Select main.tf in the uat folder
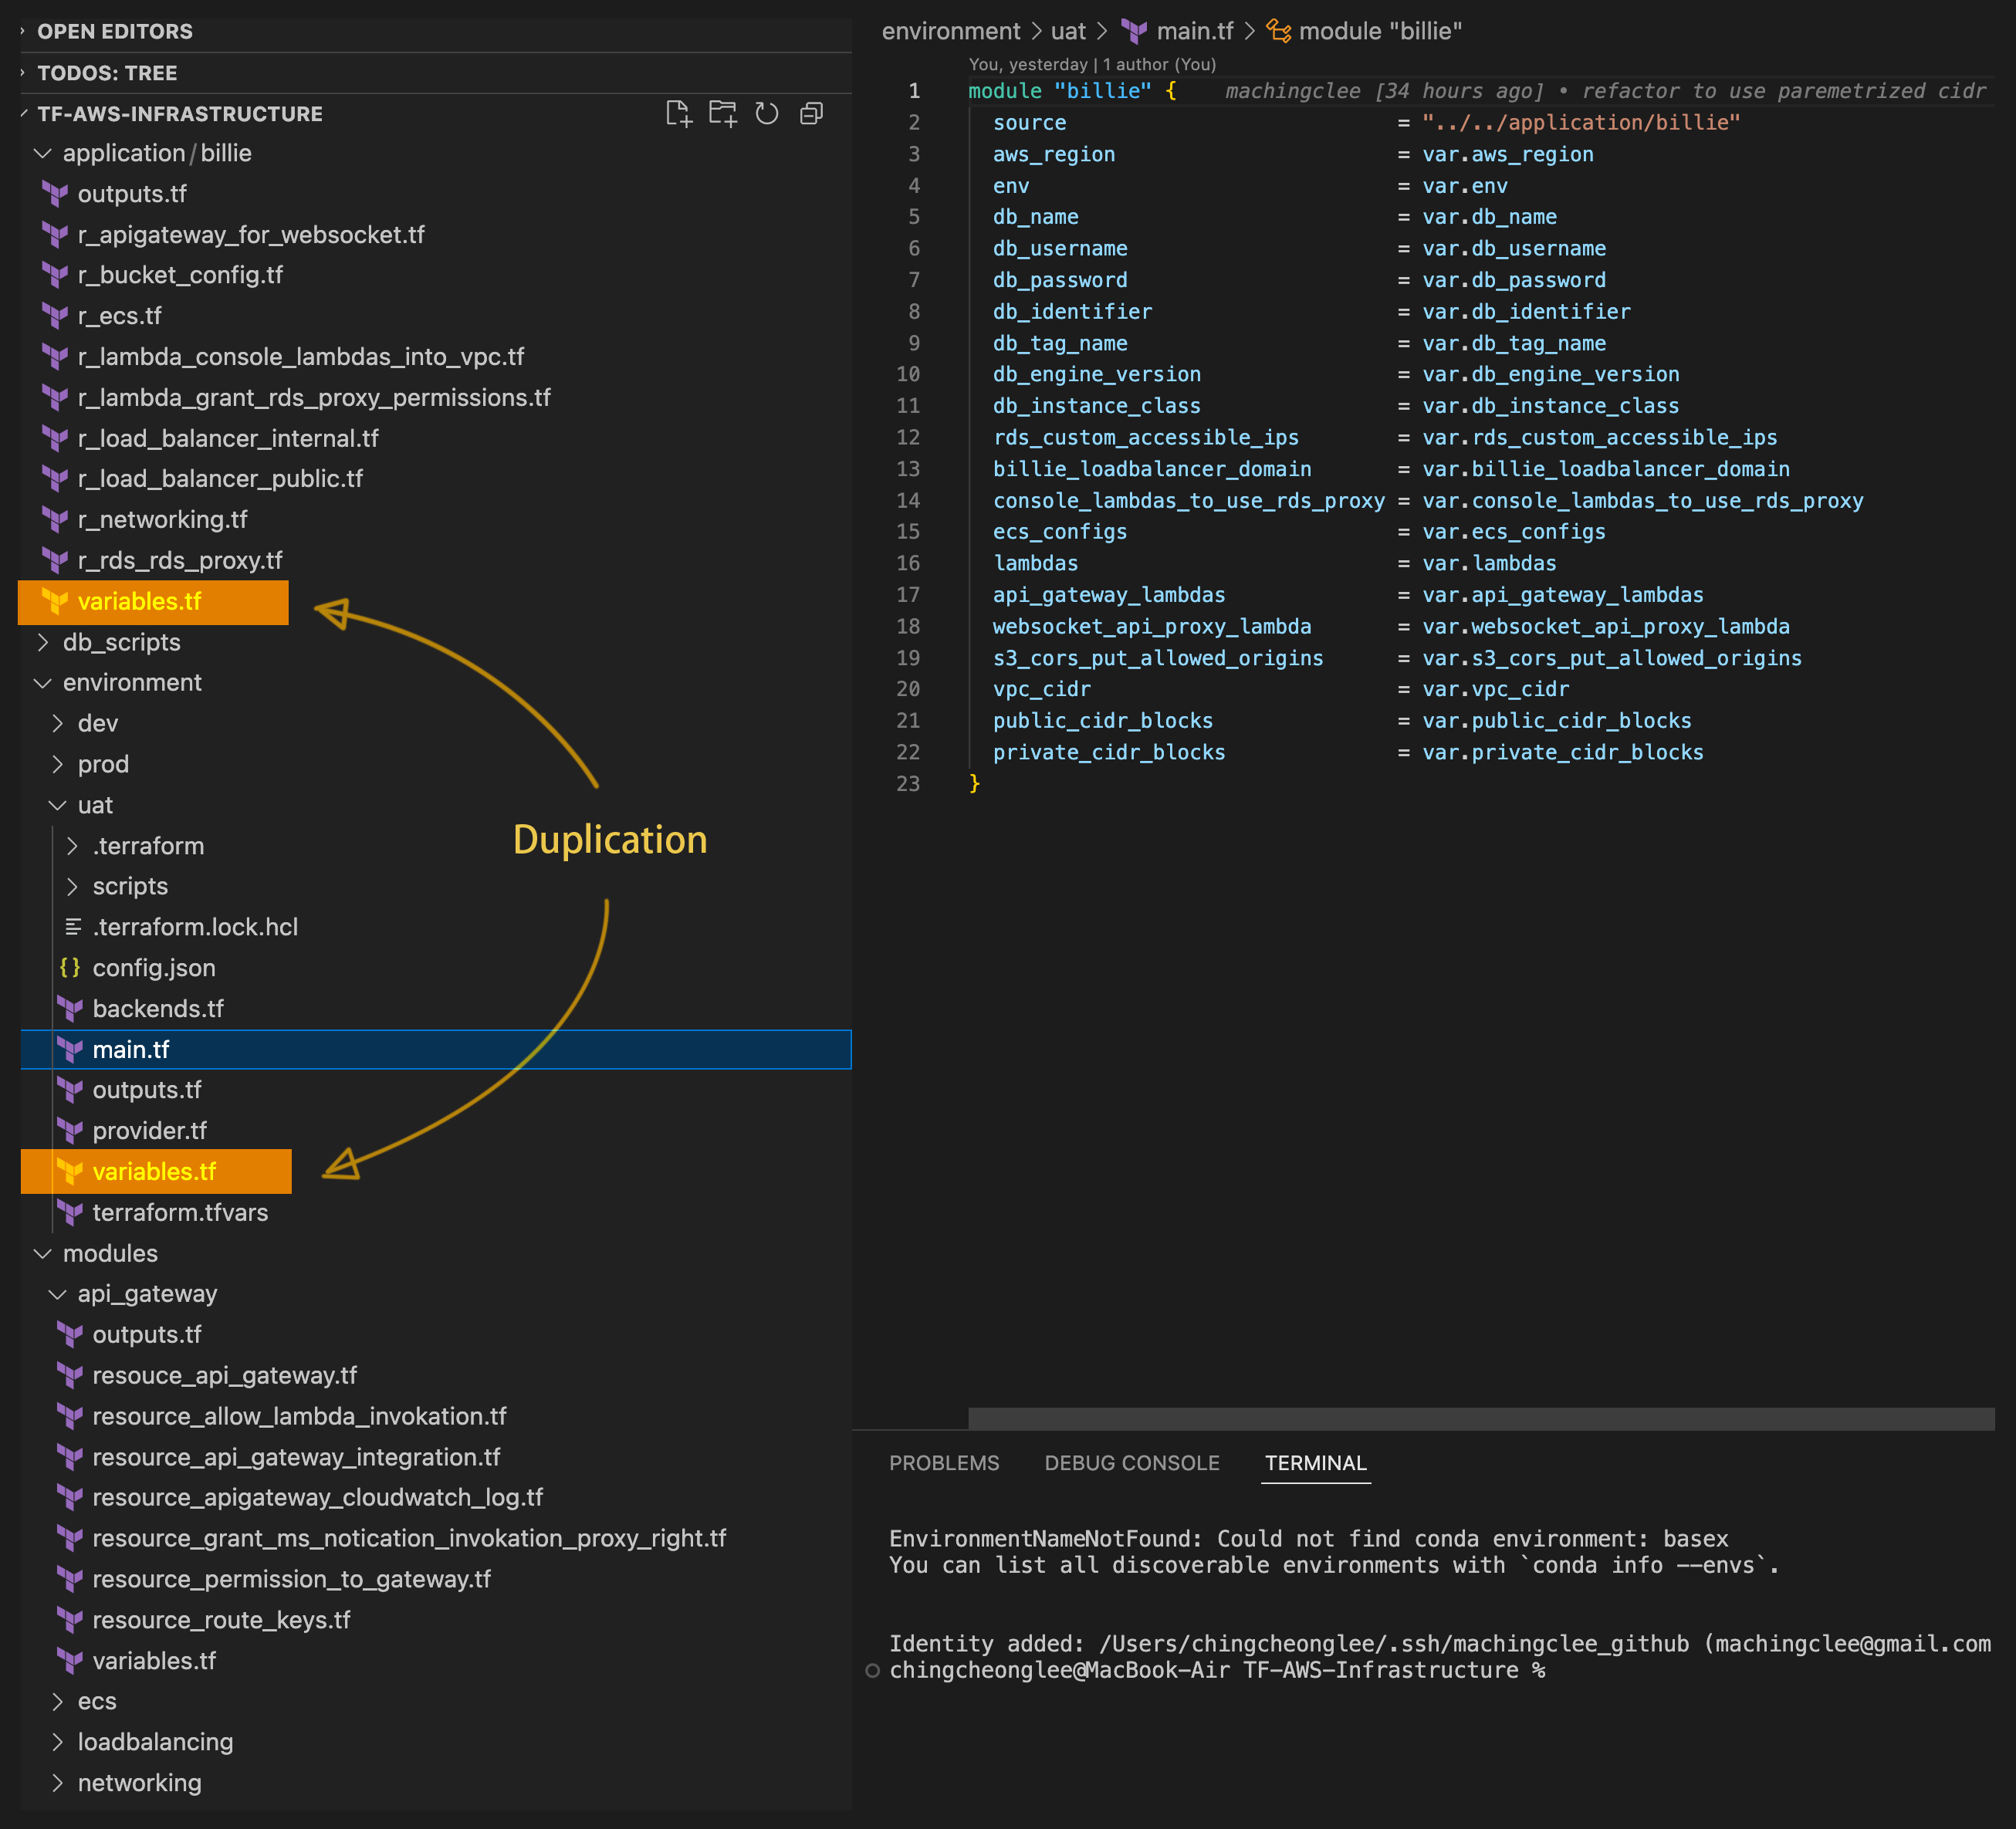Viewport: 2016px width, 1829px height. point(435,1050)
